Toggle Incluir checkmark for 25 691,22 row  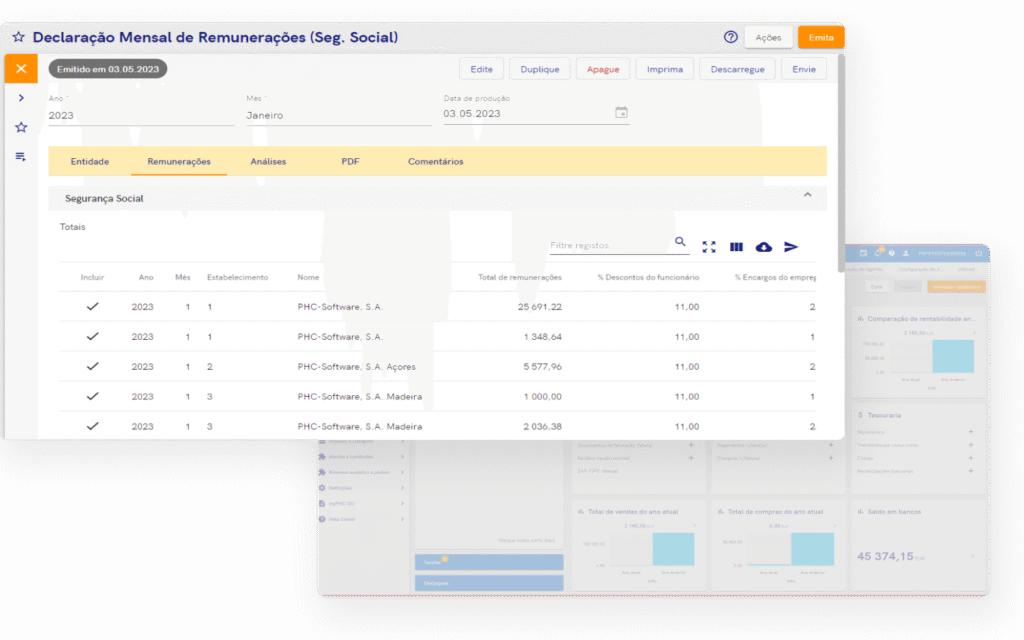[x=93, y=307]
